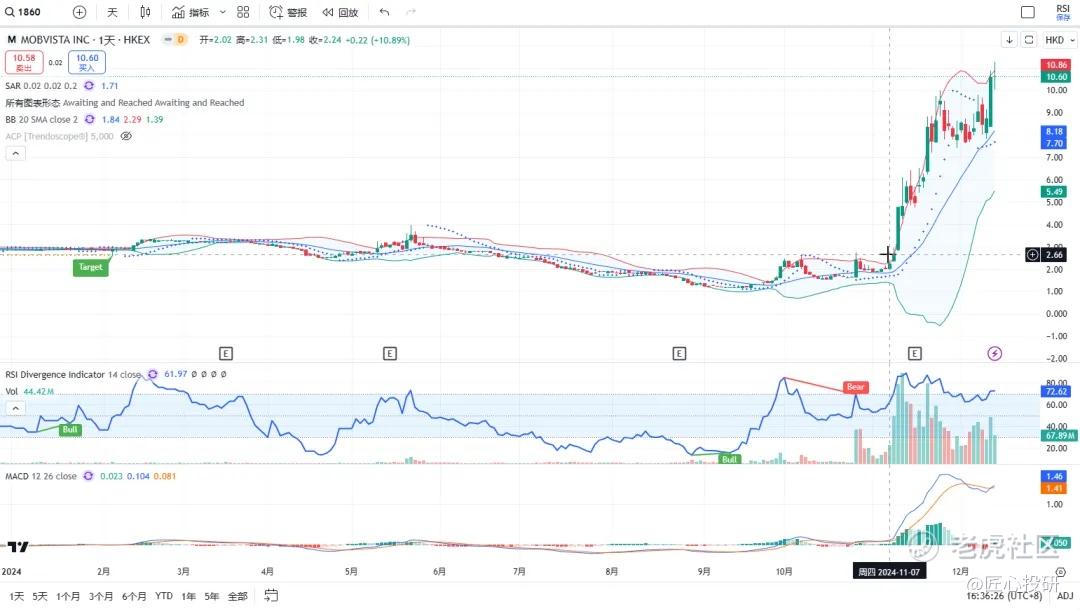Expand the indicators favorites chevron
The height and width of the screenshot is (609, 1080).
(222, 12)
